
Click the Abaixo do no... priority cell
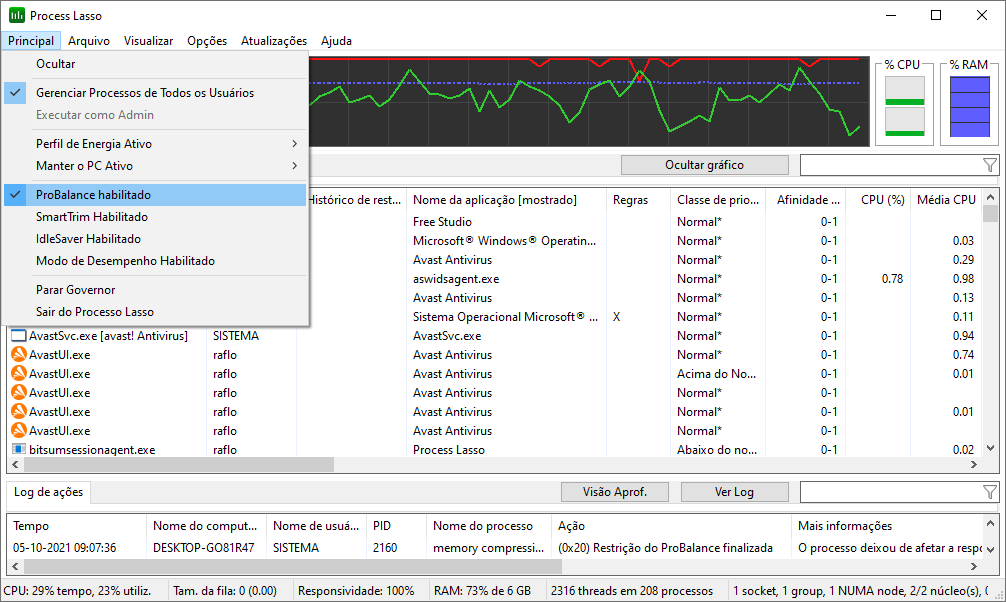click(717, 450)
